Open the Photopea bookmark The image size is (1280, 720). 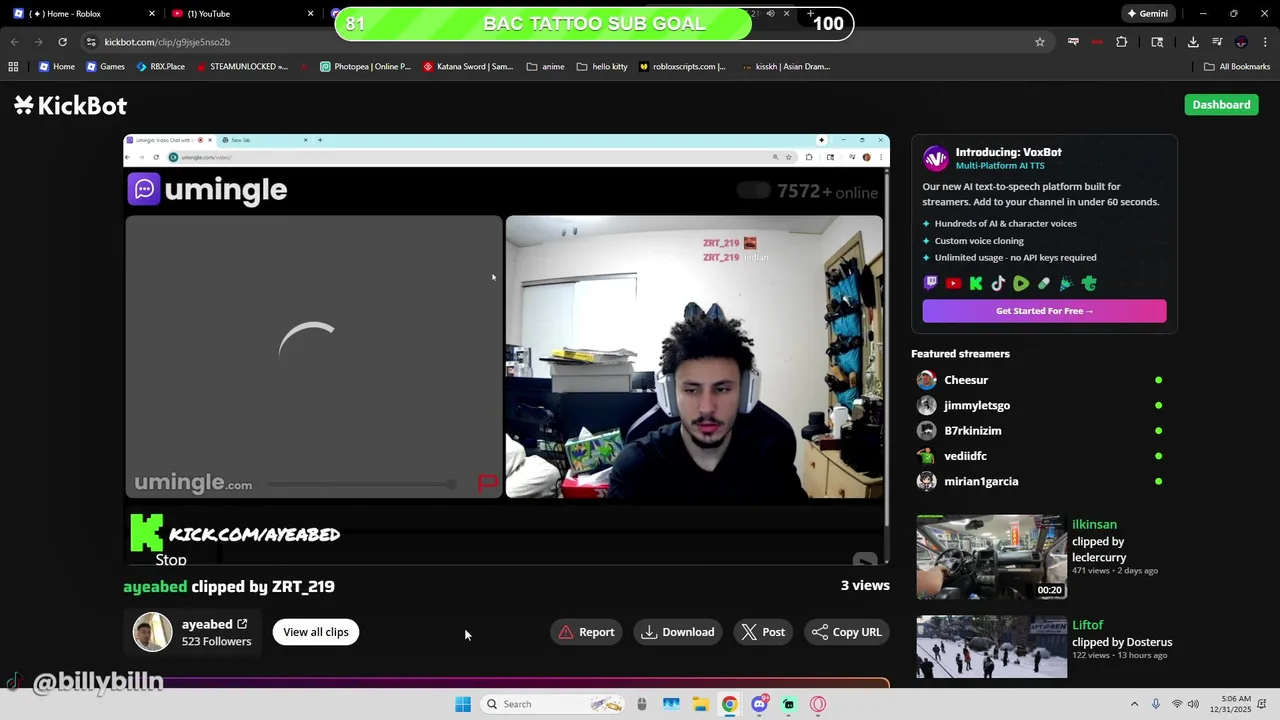click(365, 67)
